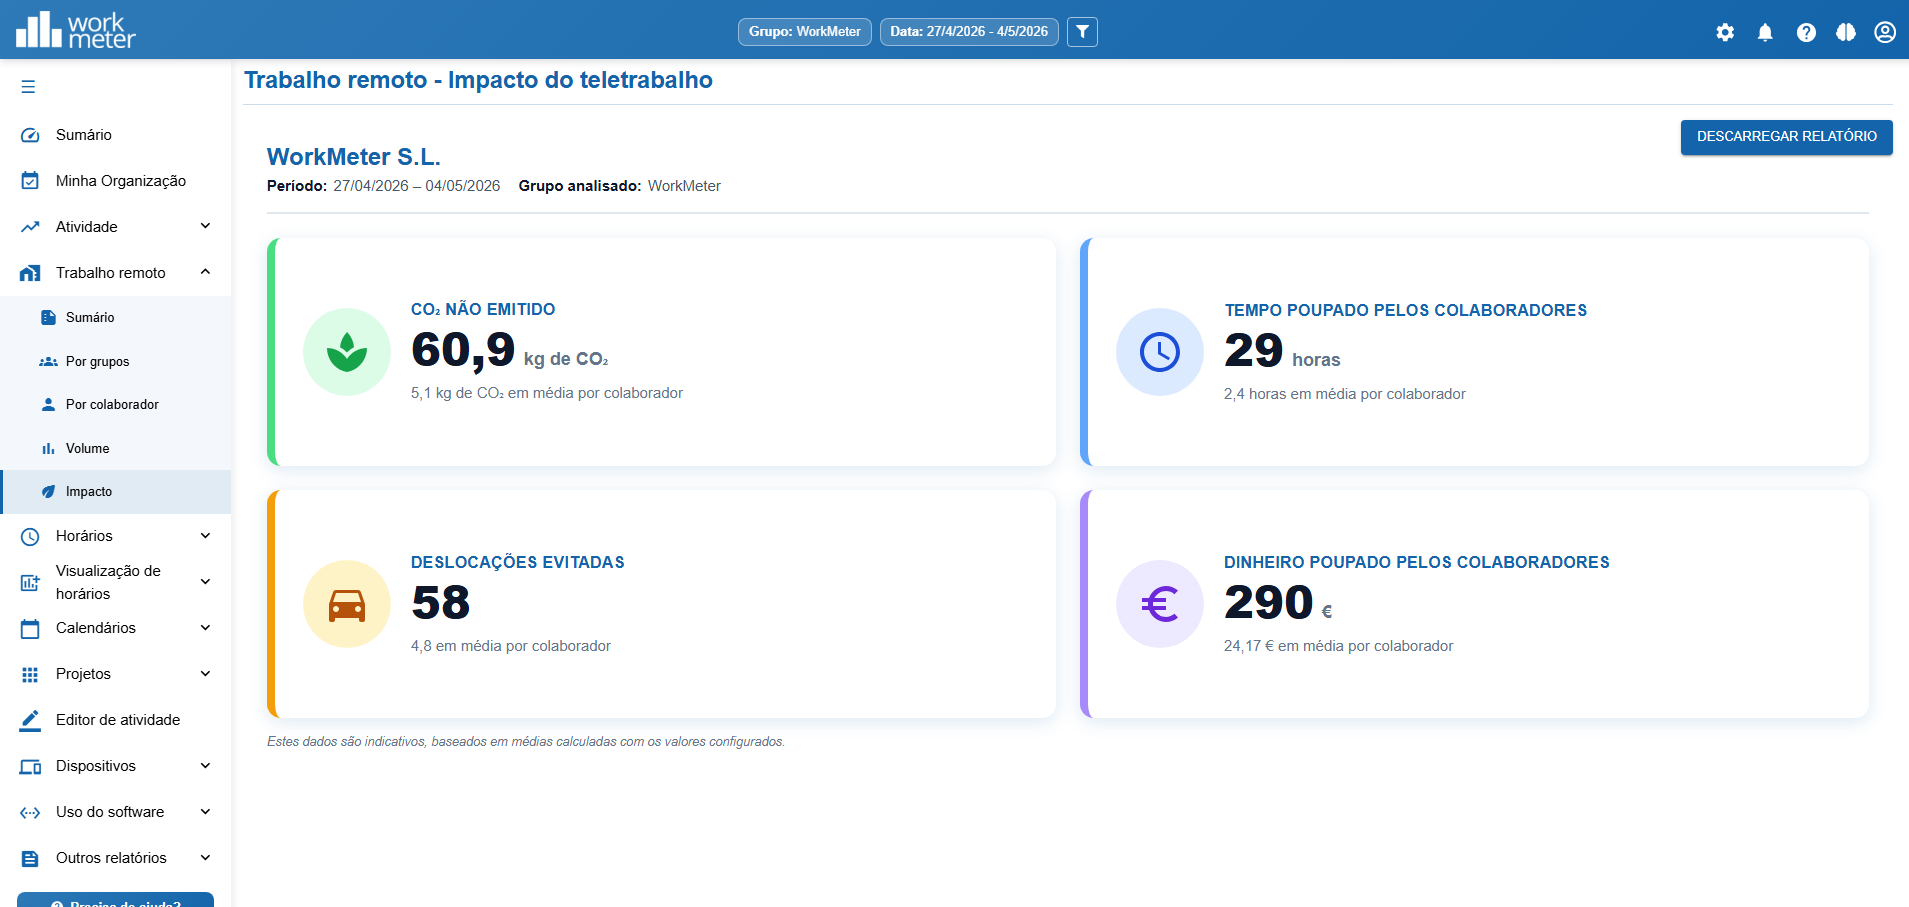Select Volume under Trabalho remoto

[116, 449]
